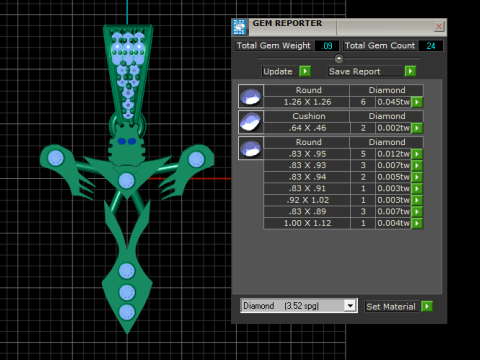Screen dimensions: 480x360
Task: Click the green Update arrow button
Action: click(305, 71)
